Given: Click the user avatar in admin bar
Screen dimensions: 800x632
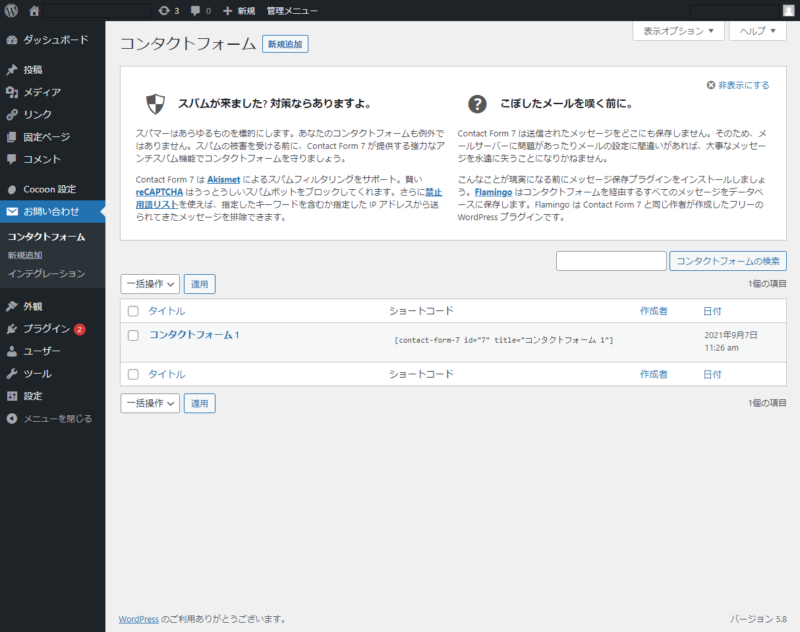Looking at the screenshot, I should (x=788, y=11).
